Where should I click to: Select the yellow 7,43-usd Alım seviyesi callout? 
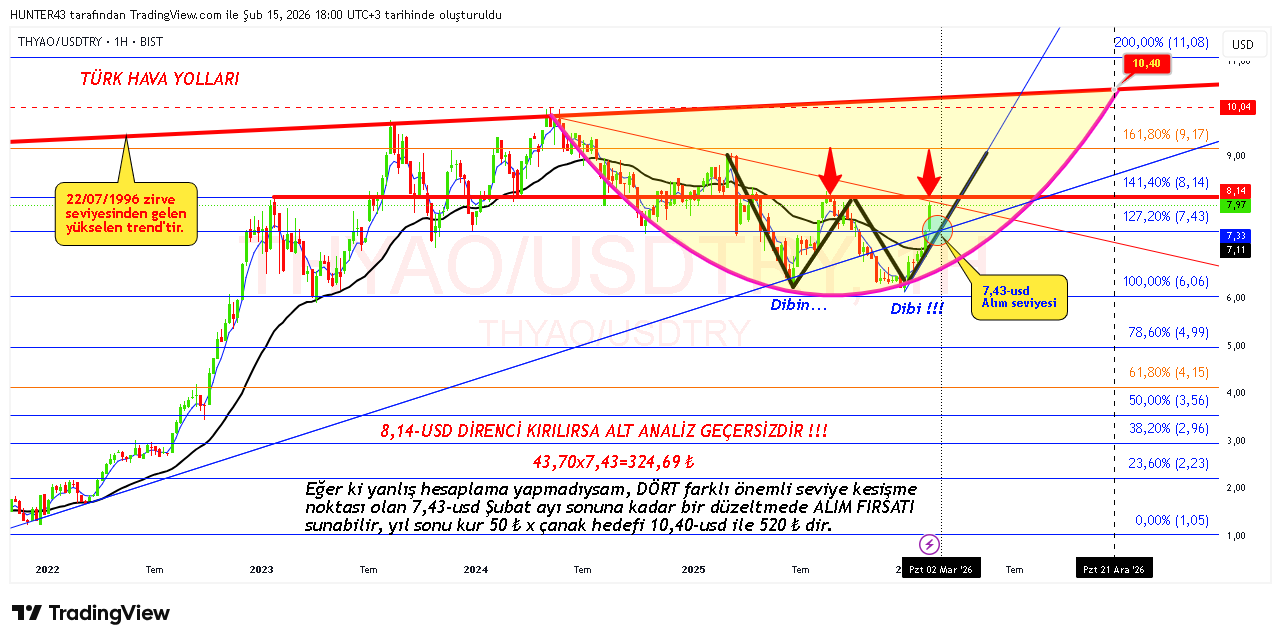pos(1017,297)
